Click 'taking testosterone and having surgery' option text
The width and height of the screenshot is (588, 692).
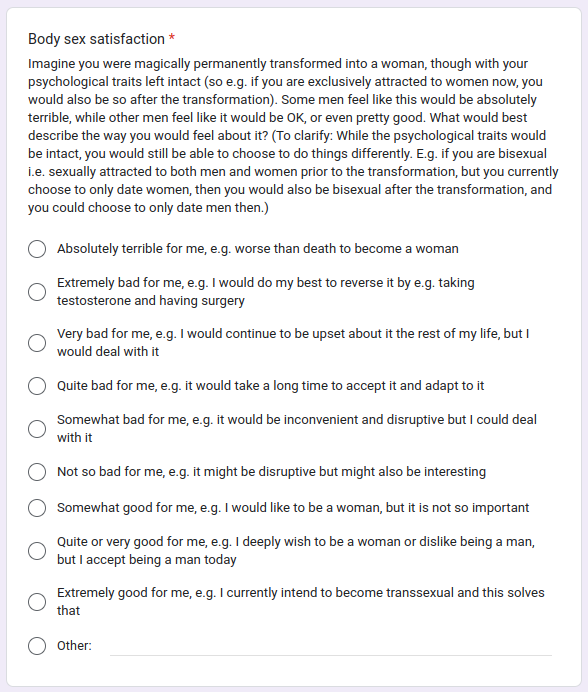[x=266, y=292]
